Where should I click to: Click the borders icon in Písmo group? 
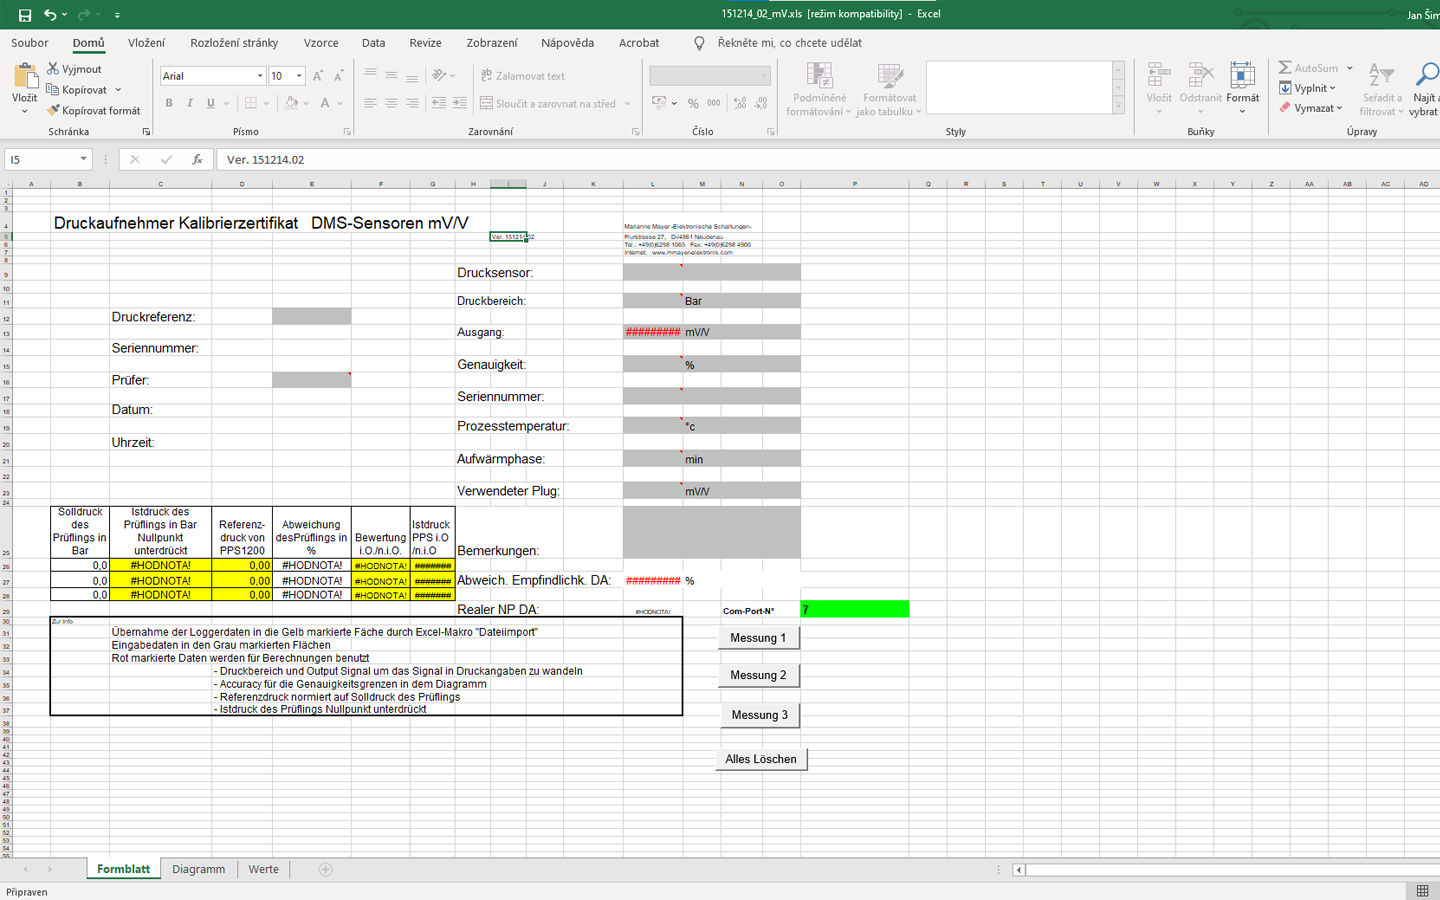click(251, 103)
